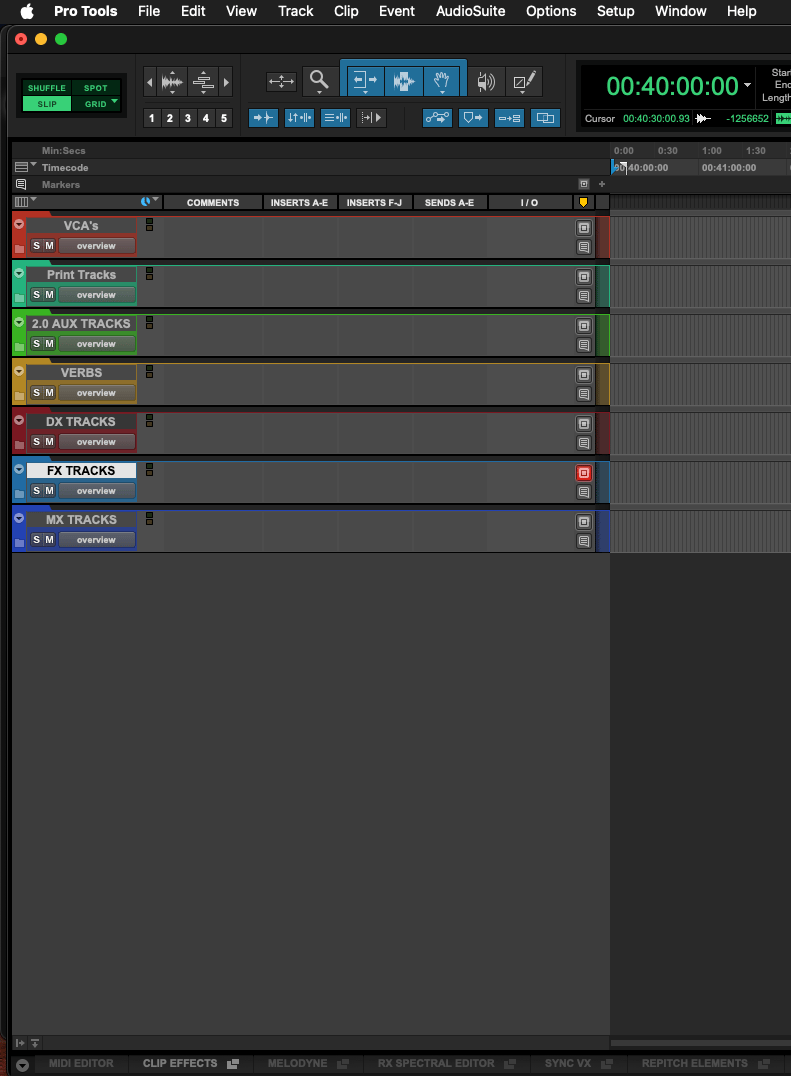Select the Scrubber speaker tool

(486, 82)
